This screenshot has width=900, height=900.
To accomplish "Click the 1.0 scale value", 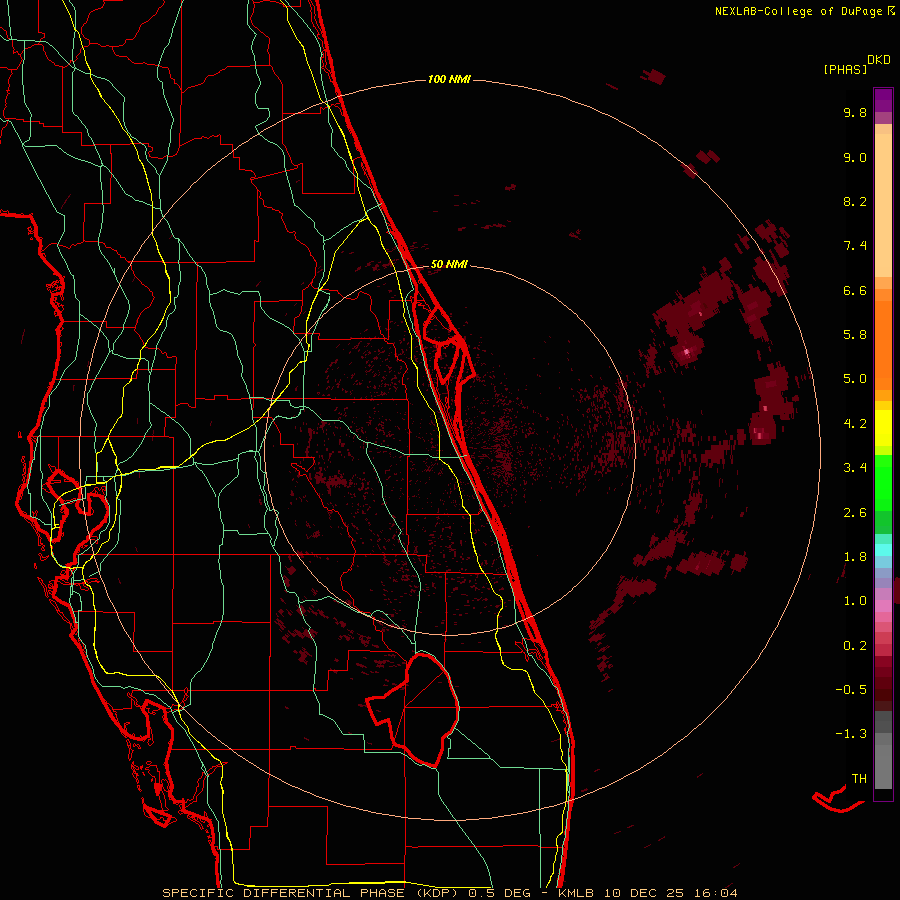I will pos(855,601).
